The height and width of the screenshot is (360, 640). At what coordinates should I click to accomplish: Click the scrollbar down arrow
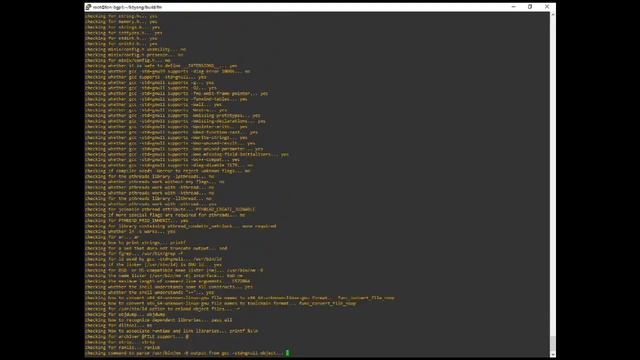553,355
